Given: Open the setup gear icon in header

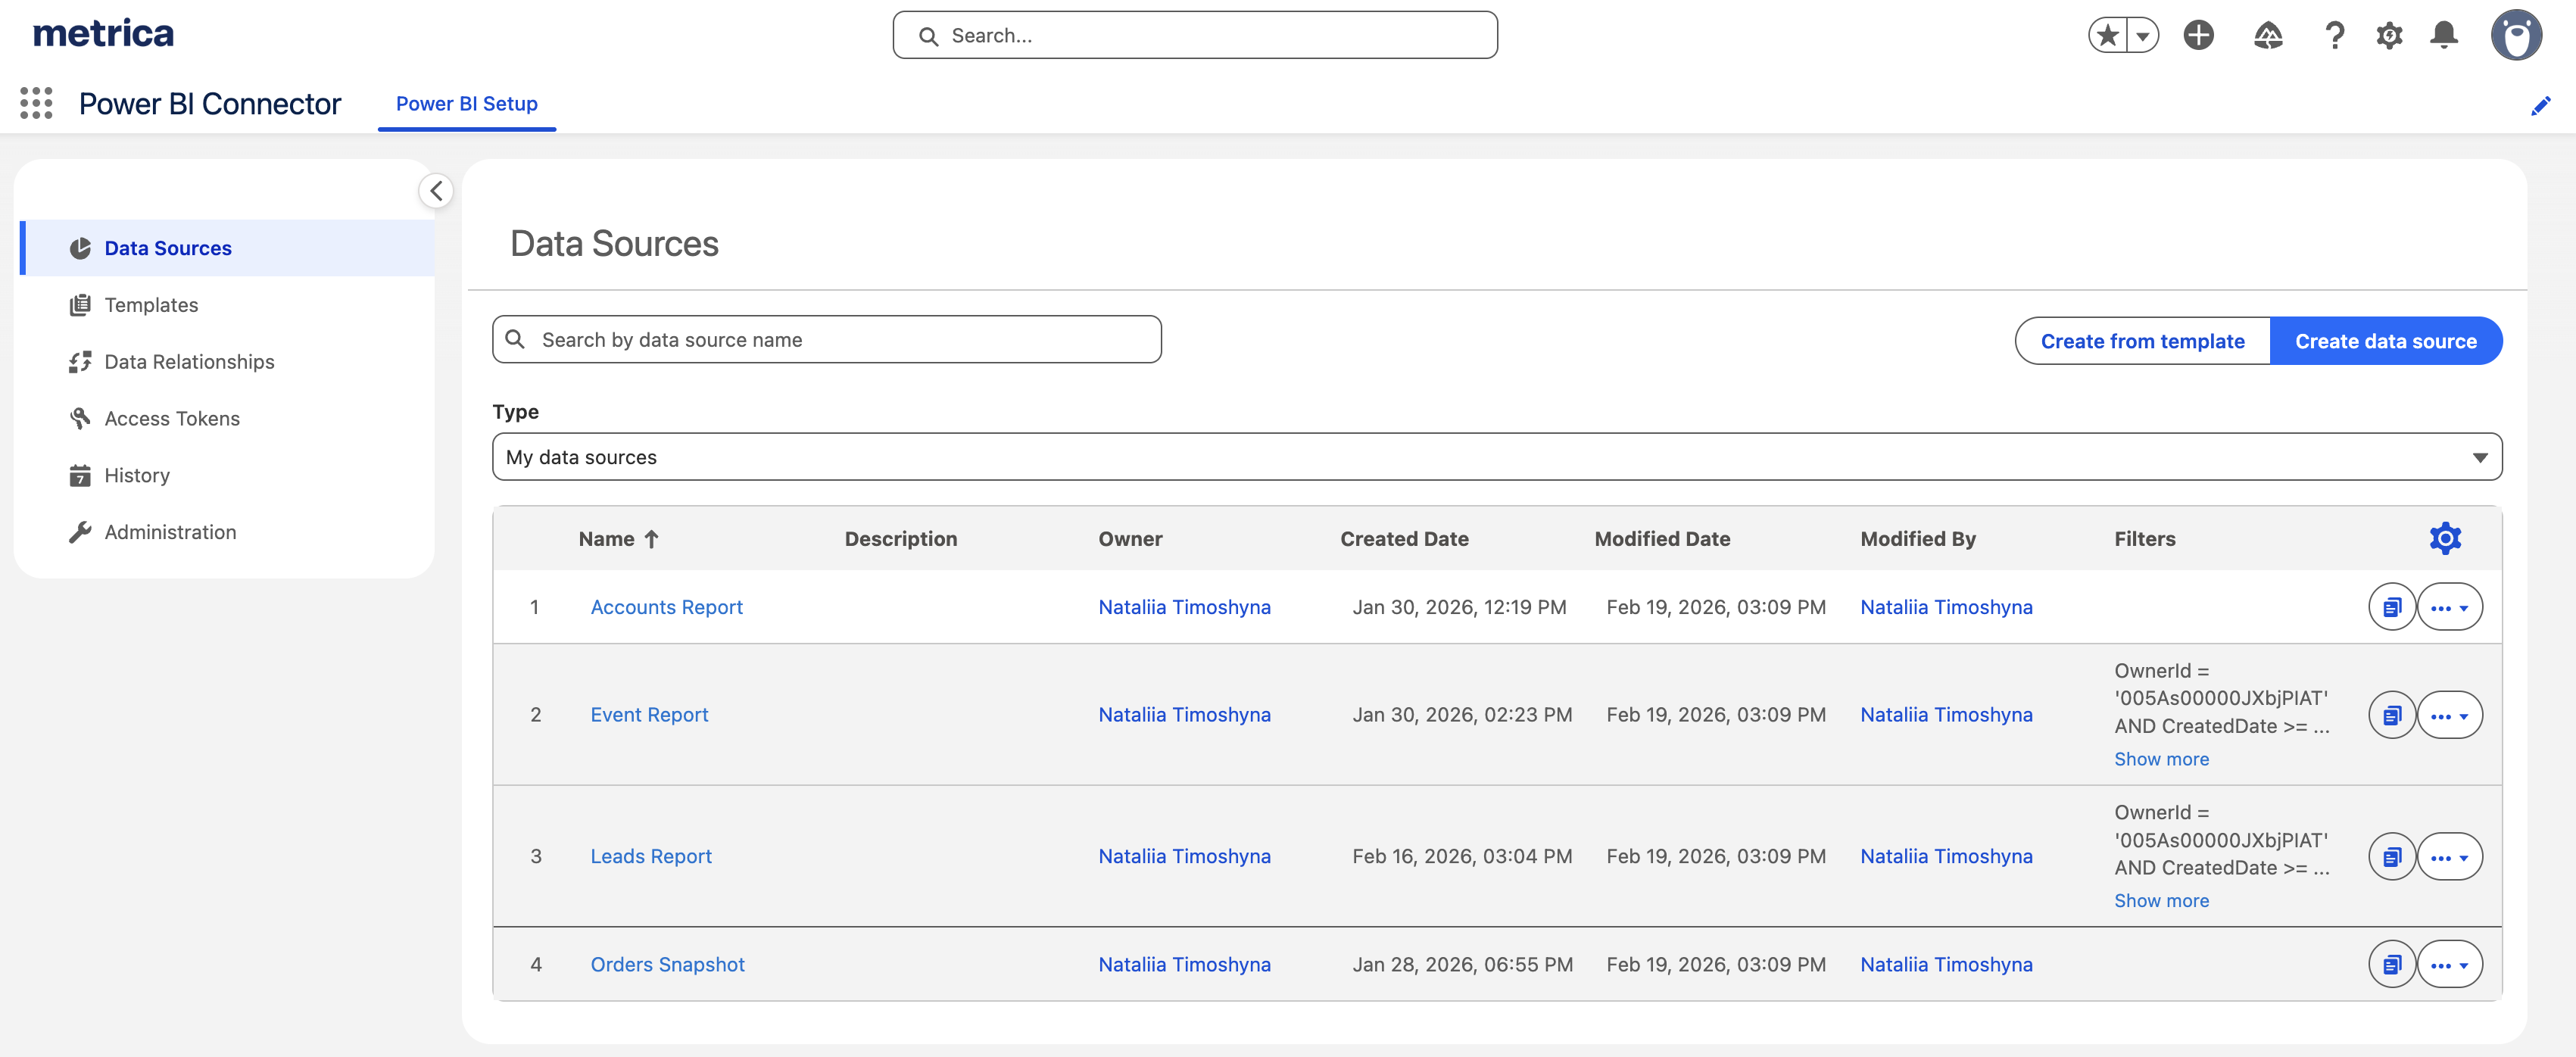Looking at the screenshot, I should click(x=2388, y=35).
